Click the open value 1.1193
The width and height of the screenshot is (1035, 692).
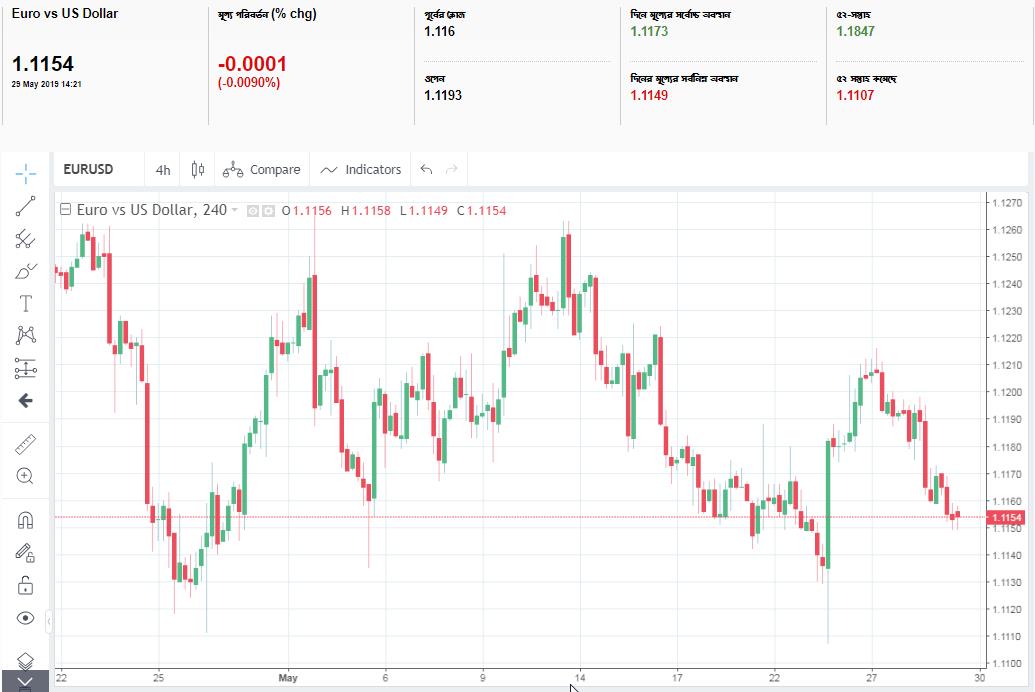443,95
